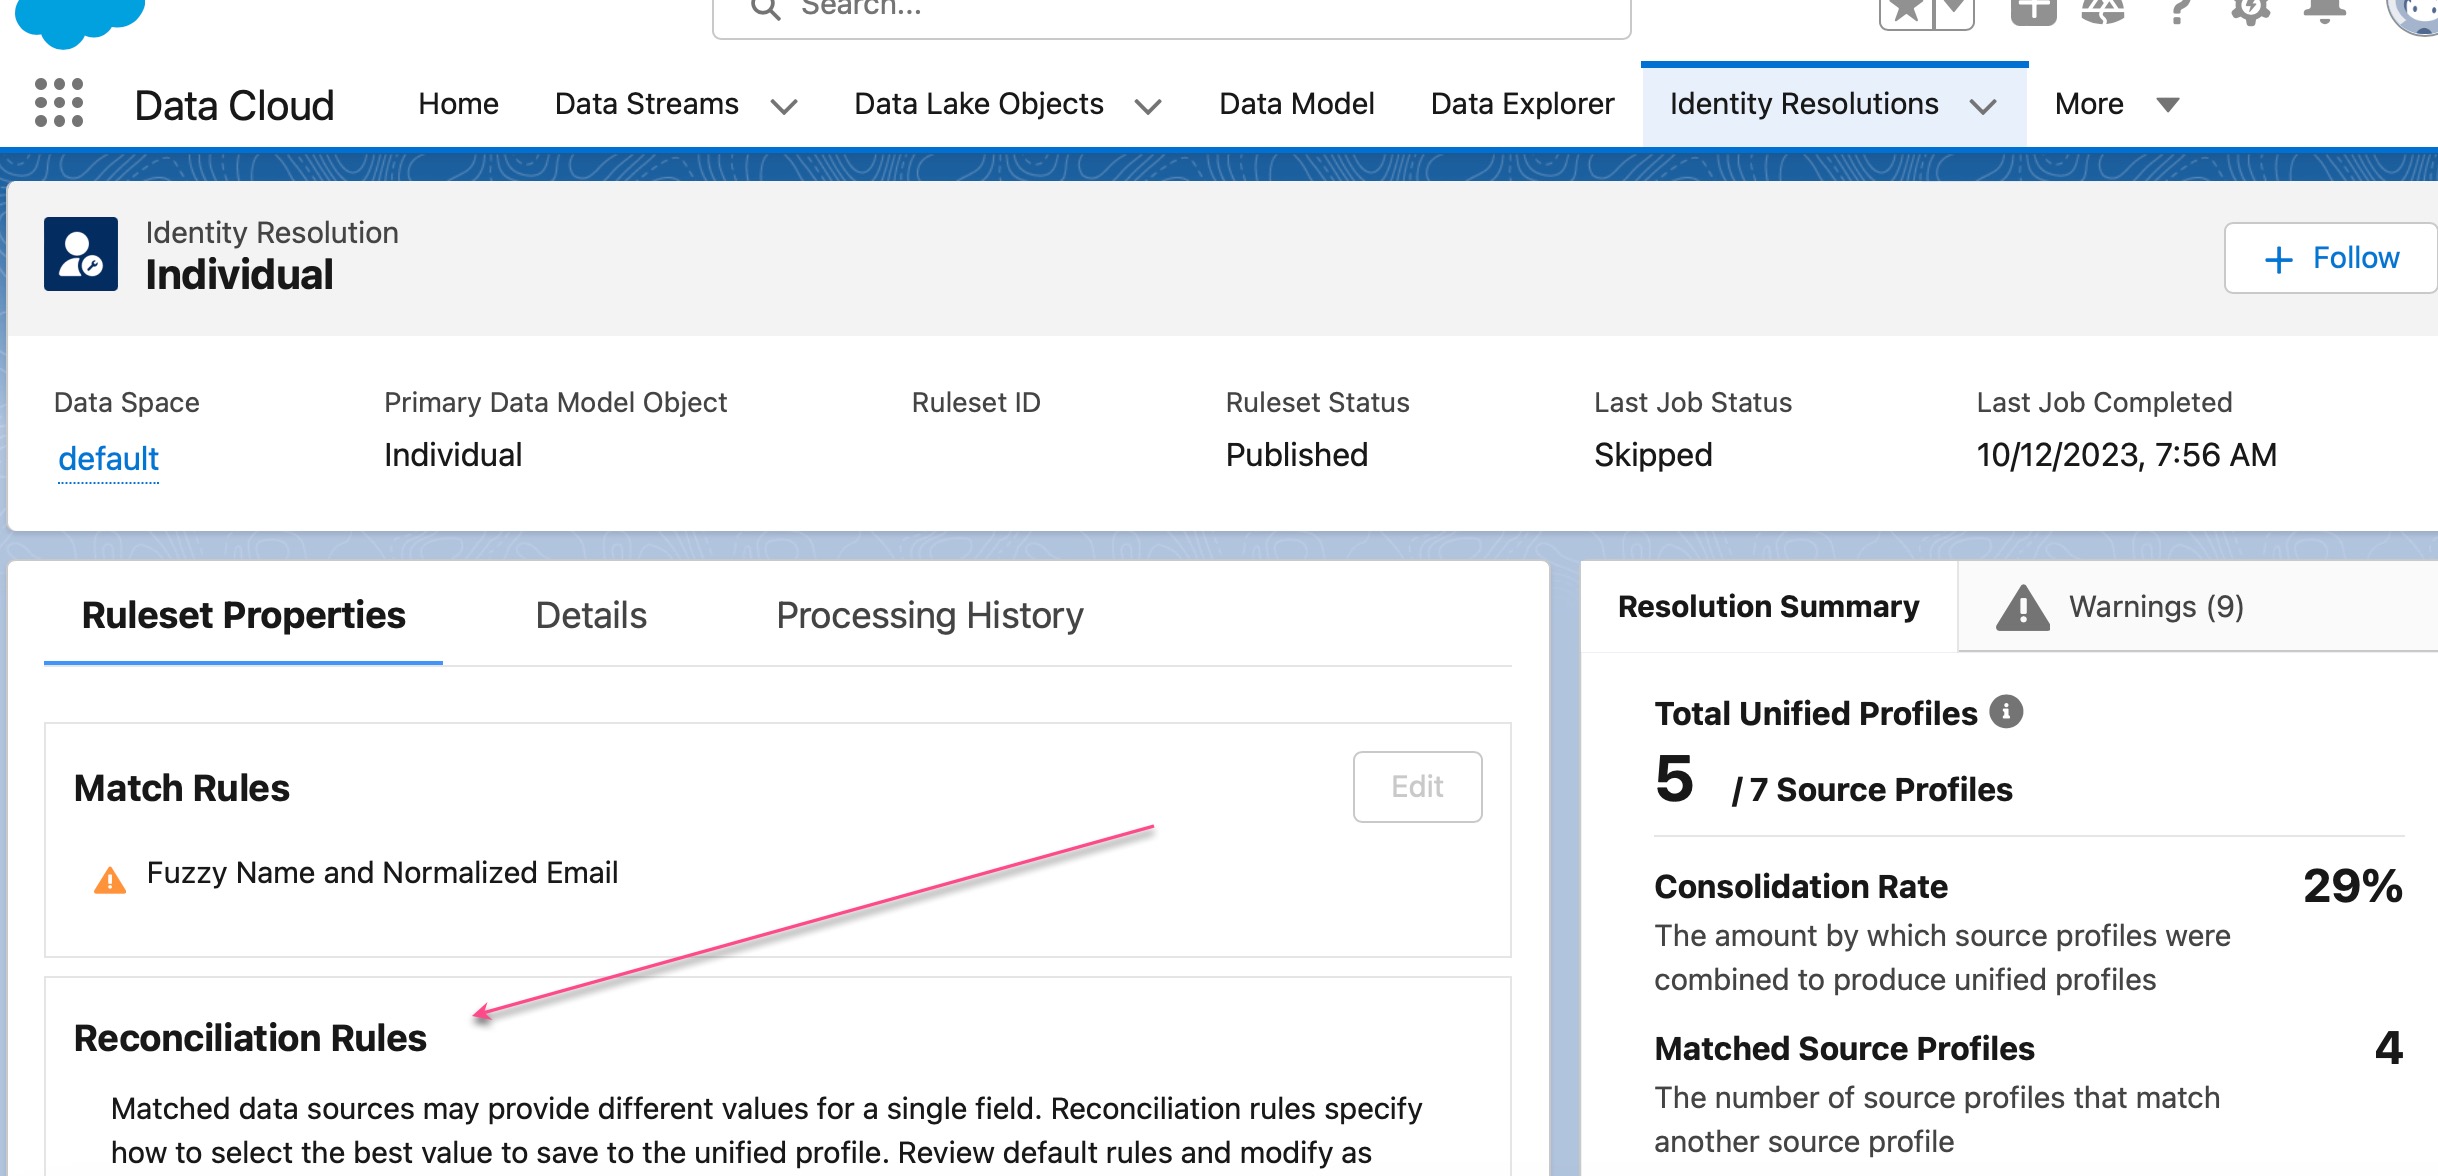Expand the Data Streams chevron

click(784, 106)
